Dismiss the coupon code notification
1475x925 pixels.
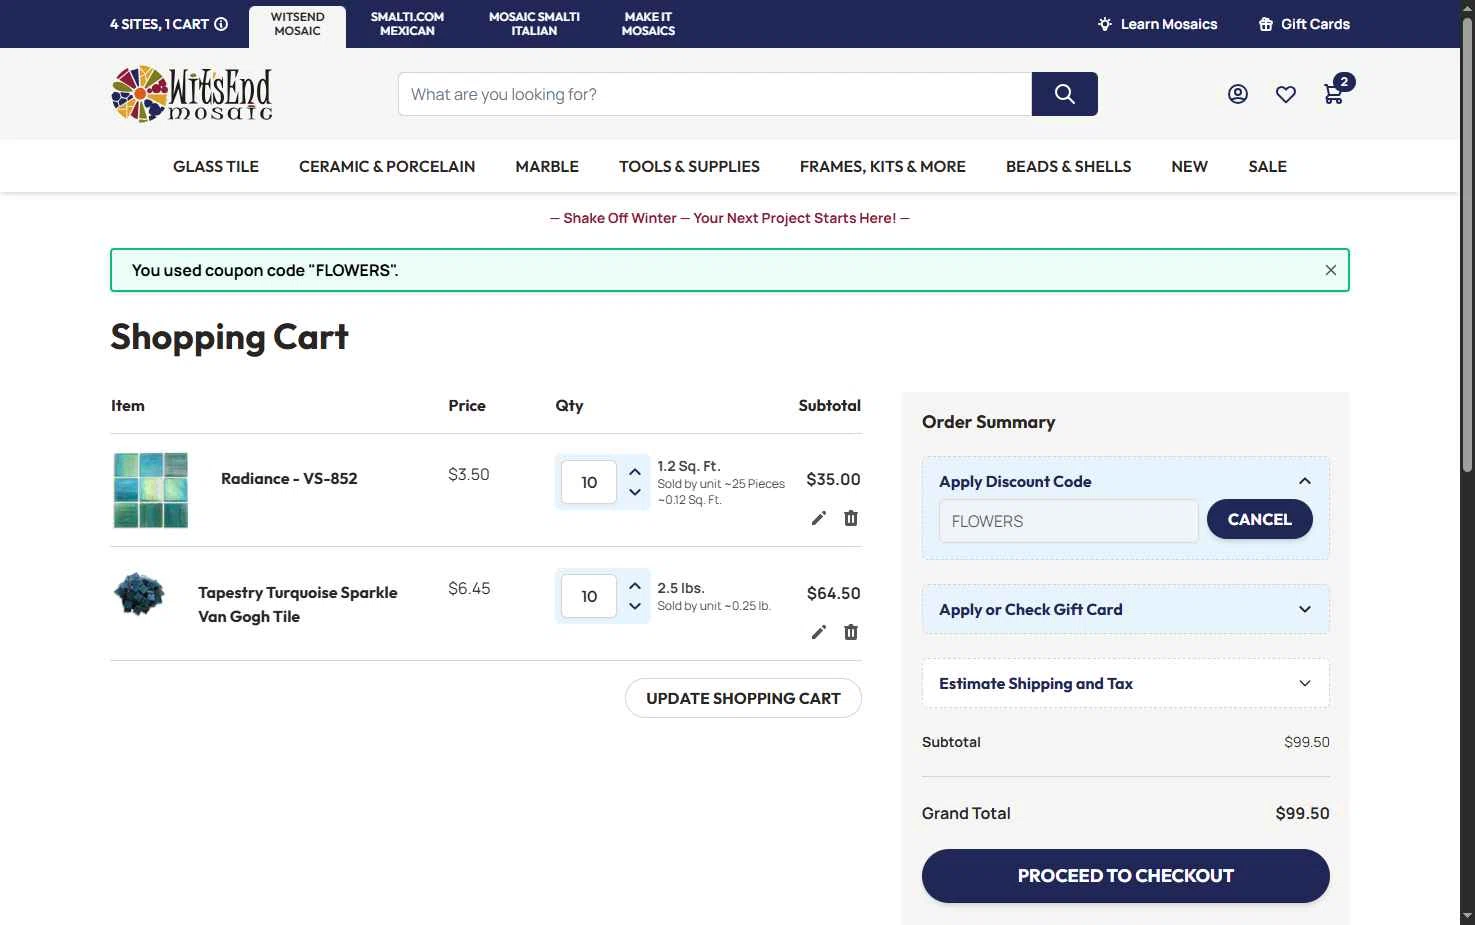1331,270
